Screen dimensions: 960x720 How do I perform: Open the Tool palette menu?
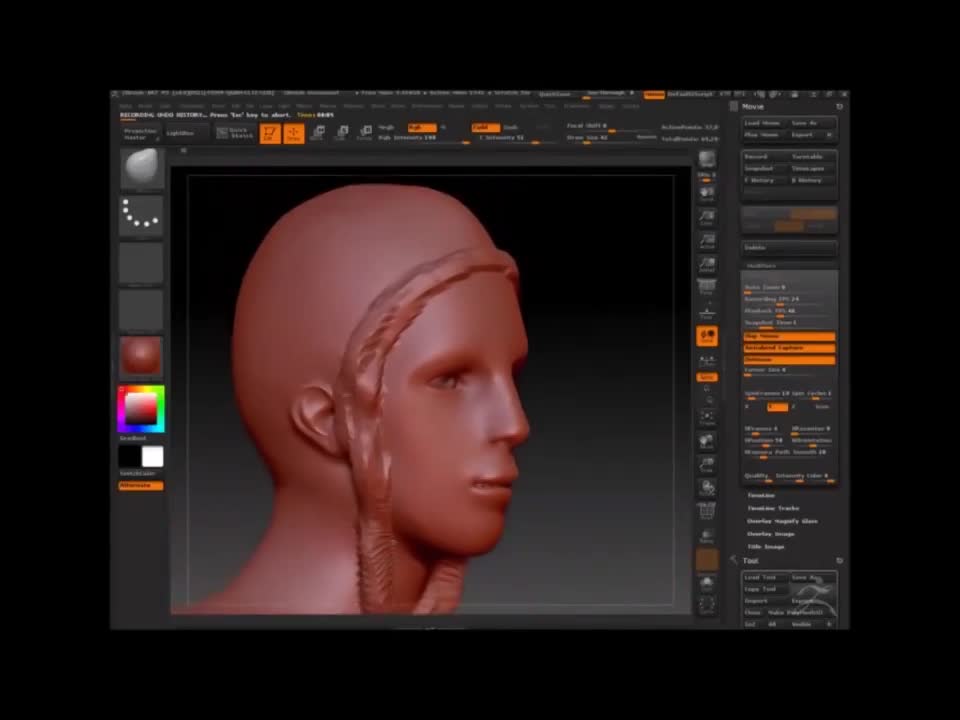pyautogui.click(x=753, y=560)
